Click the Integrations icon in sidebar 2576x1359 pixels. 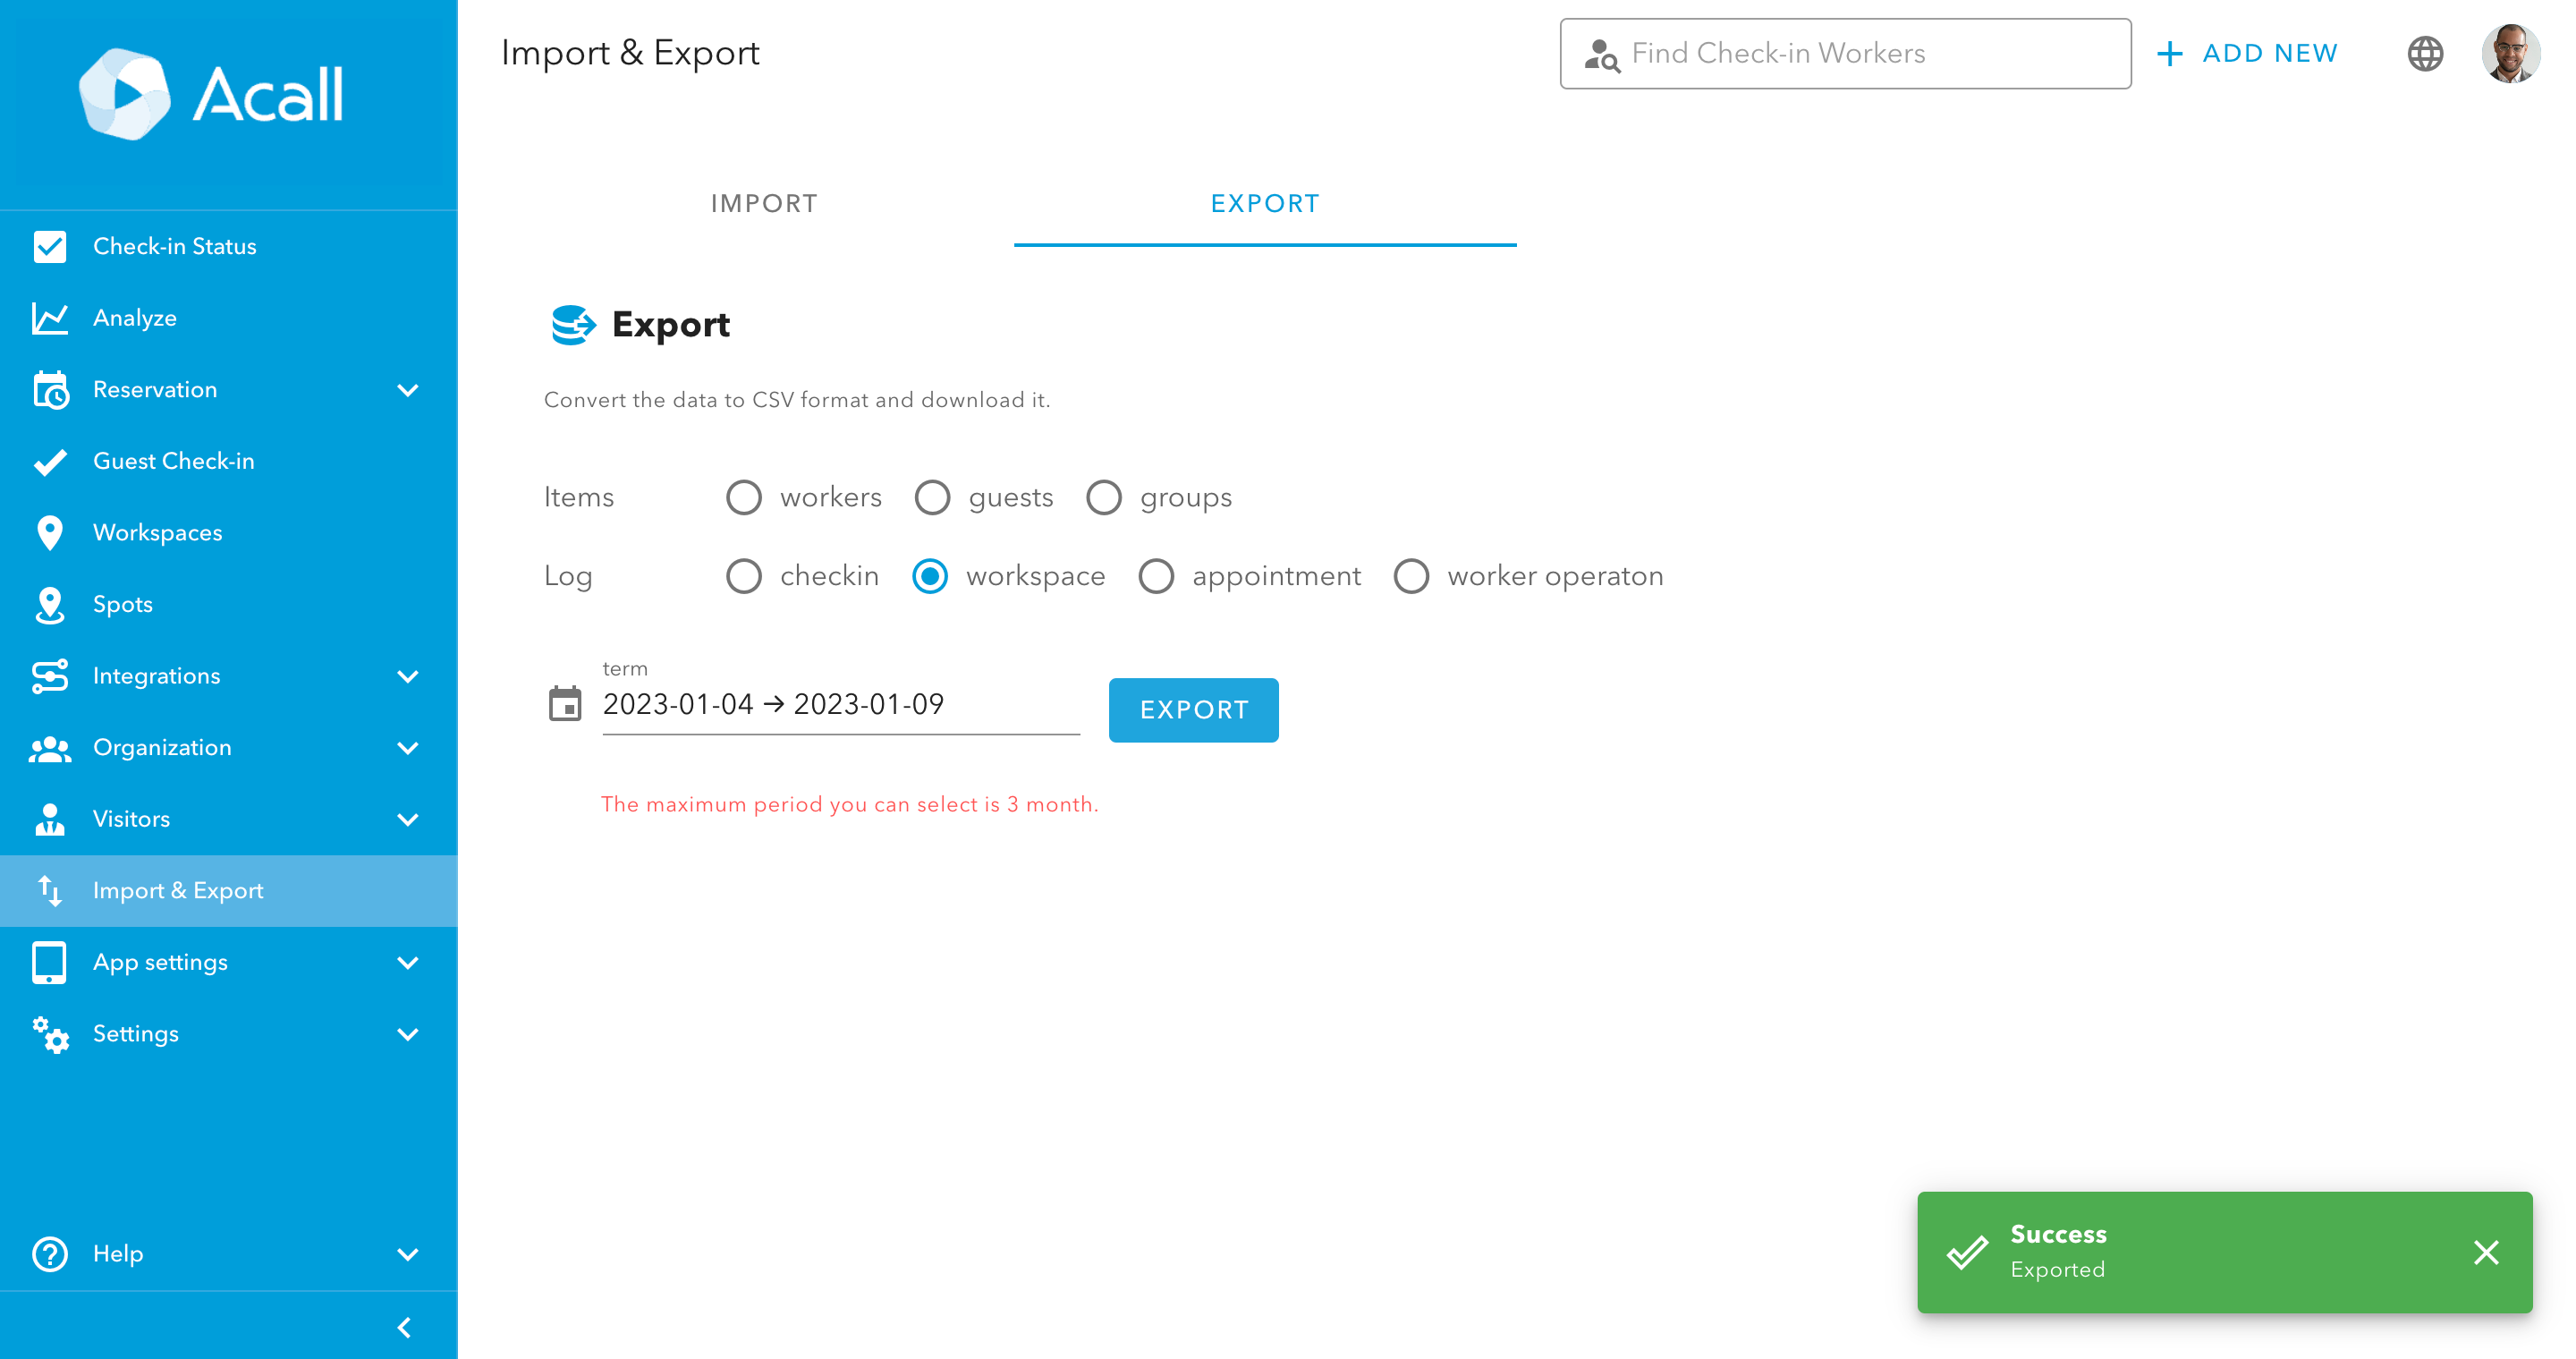coord(49,676)
